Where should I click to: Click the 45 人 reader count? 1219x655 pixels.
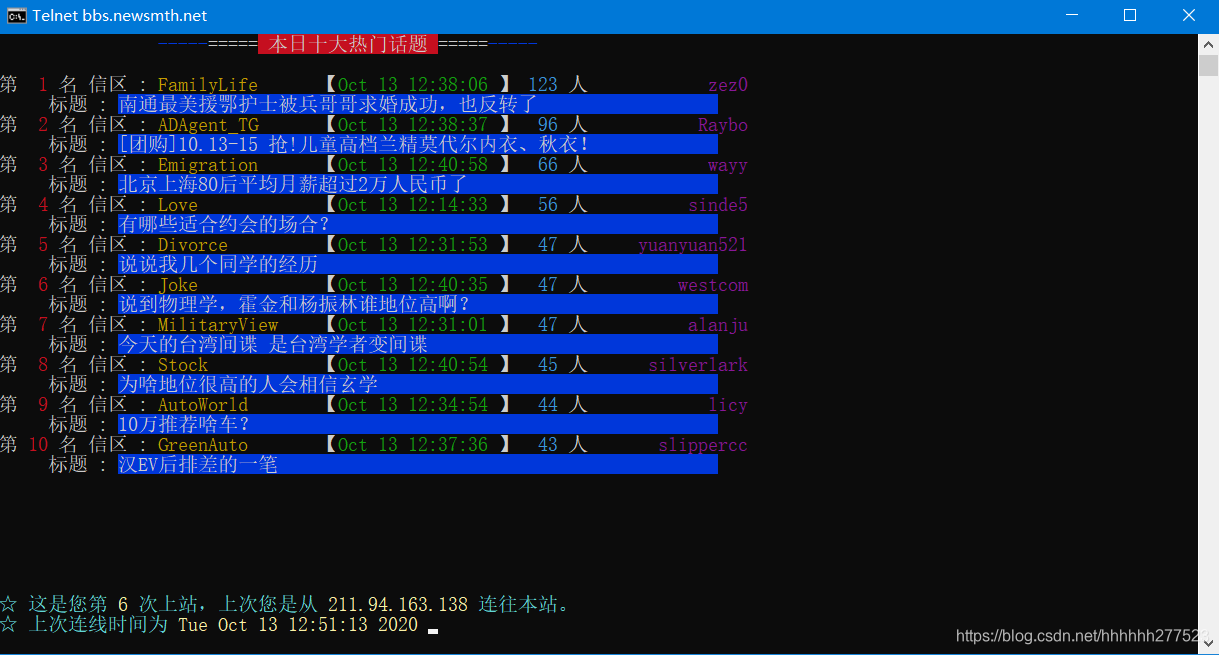click(x=563, y=365)
